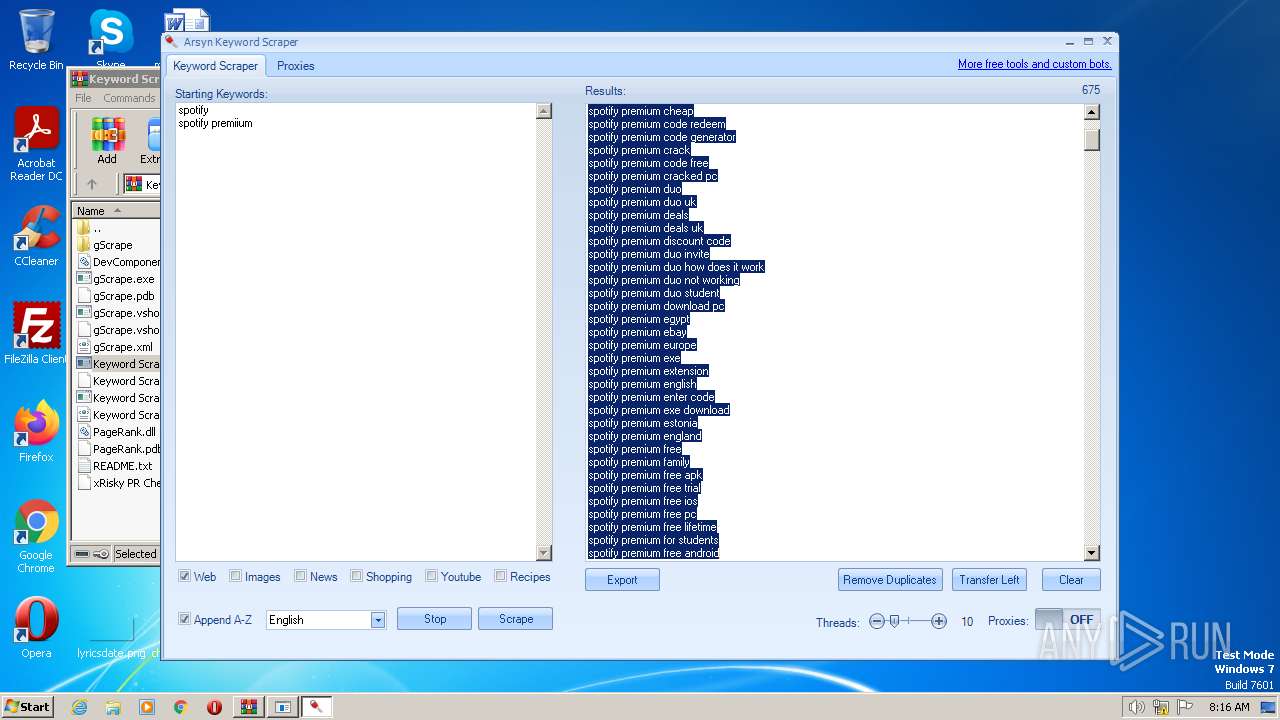This screenshot has width=1280, height=720.
Task: Select gScrape folder in WinRAR list
Action: point(112,245)
